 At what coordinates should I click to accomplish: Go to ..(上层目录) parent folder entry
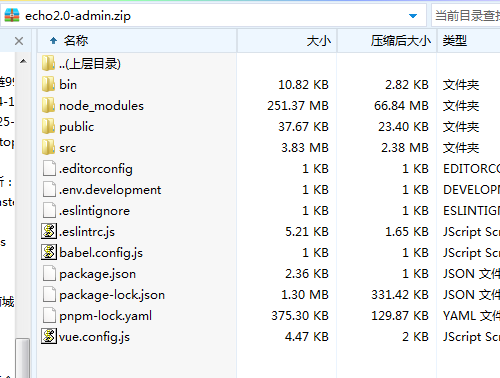90,64
